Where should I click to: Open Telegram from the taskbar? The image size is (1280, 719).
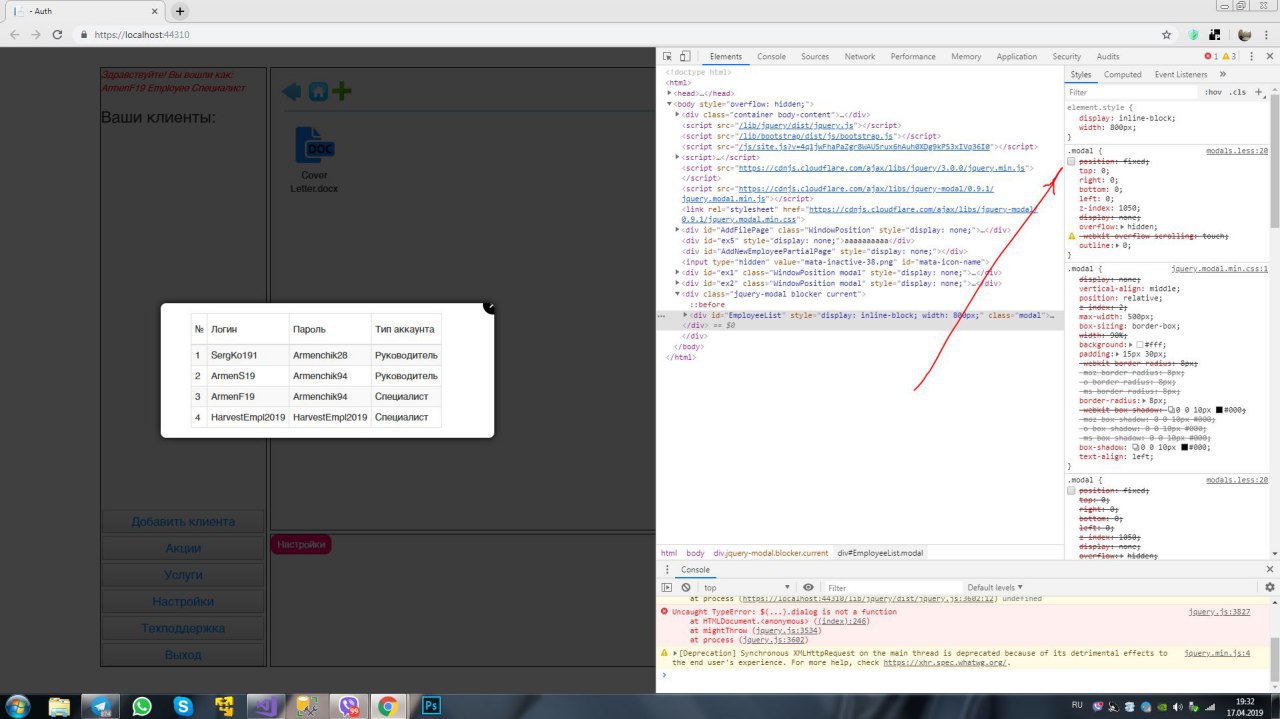[x=100, y=706]
